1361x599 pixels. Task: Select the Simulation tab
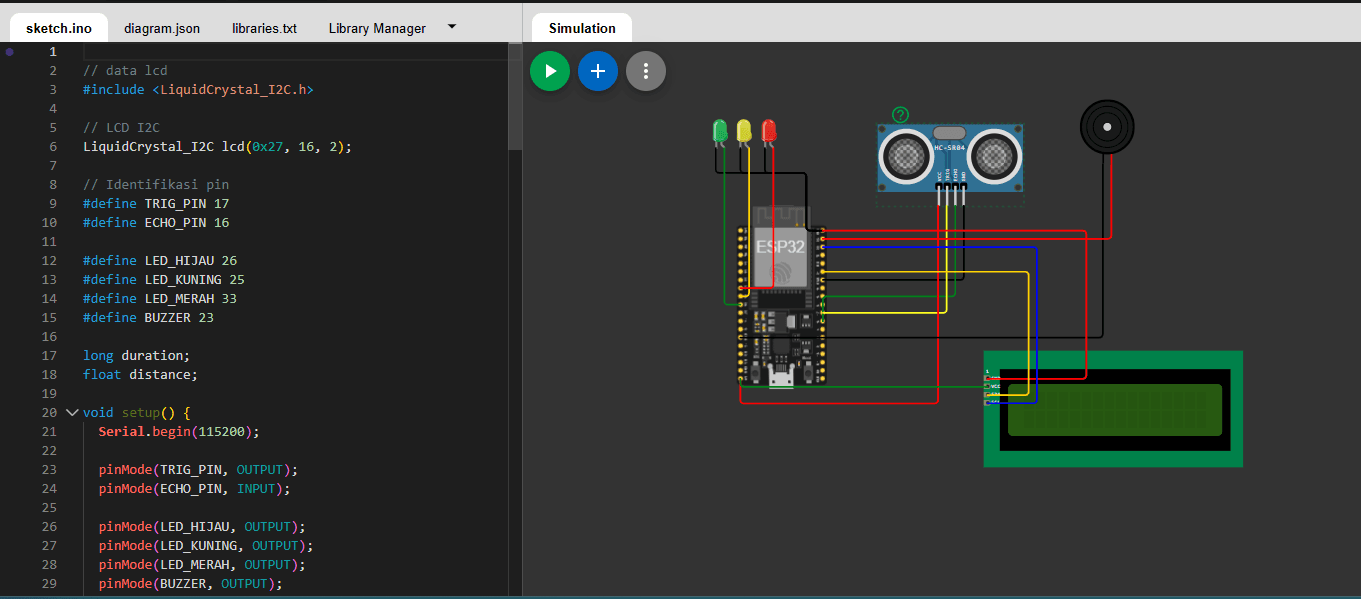[x=582, y=28]
